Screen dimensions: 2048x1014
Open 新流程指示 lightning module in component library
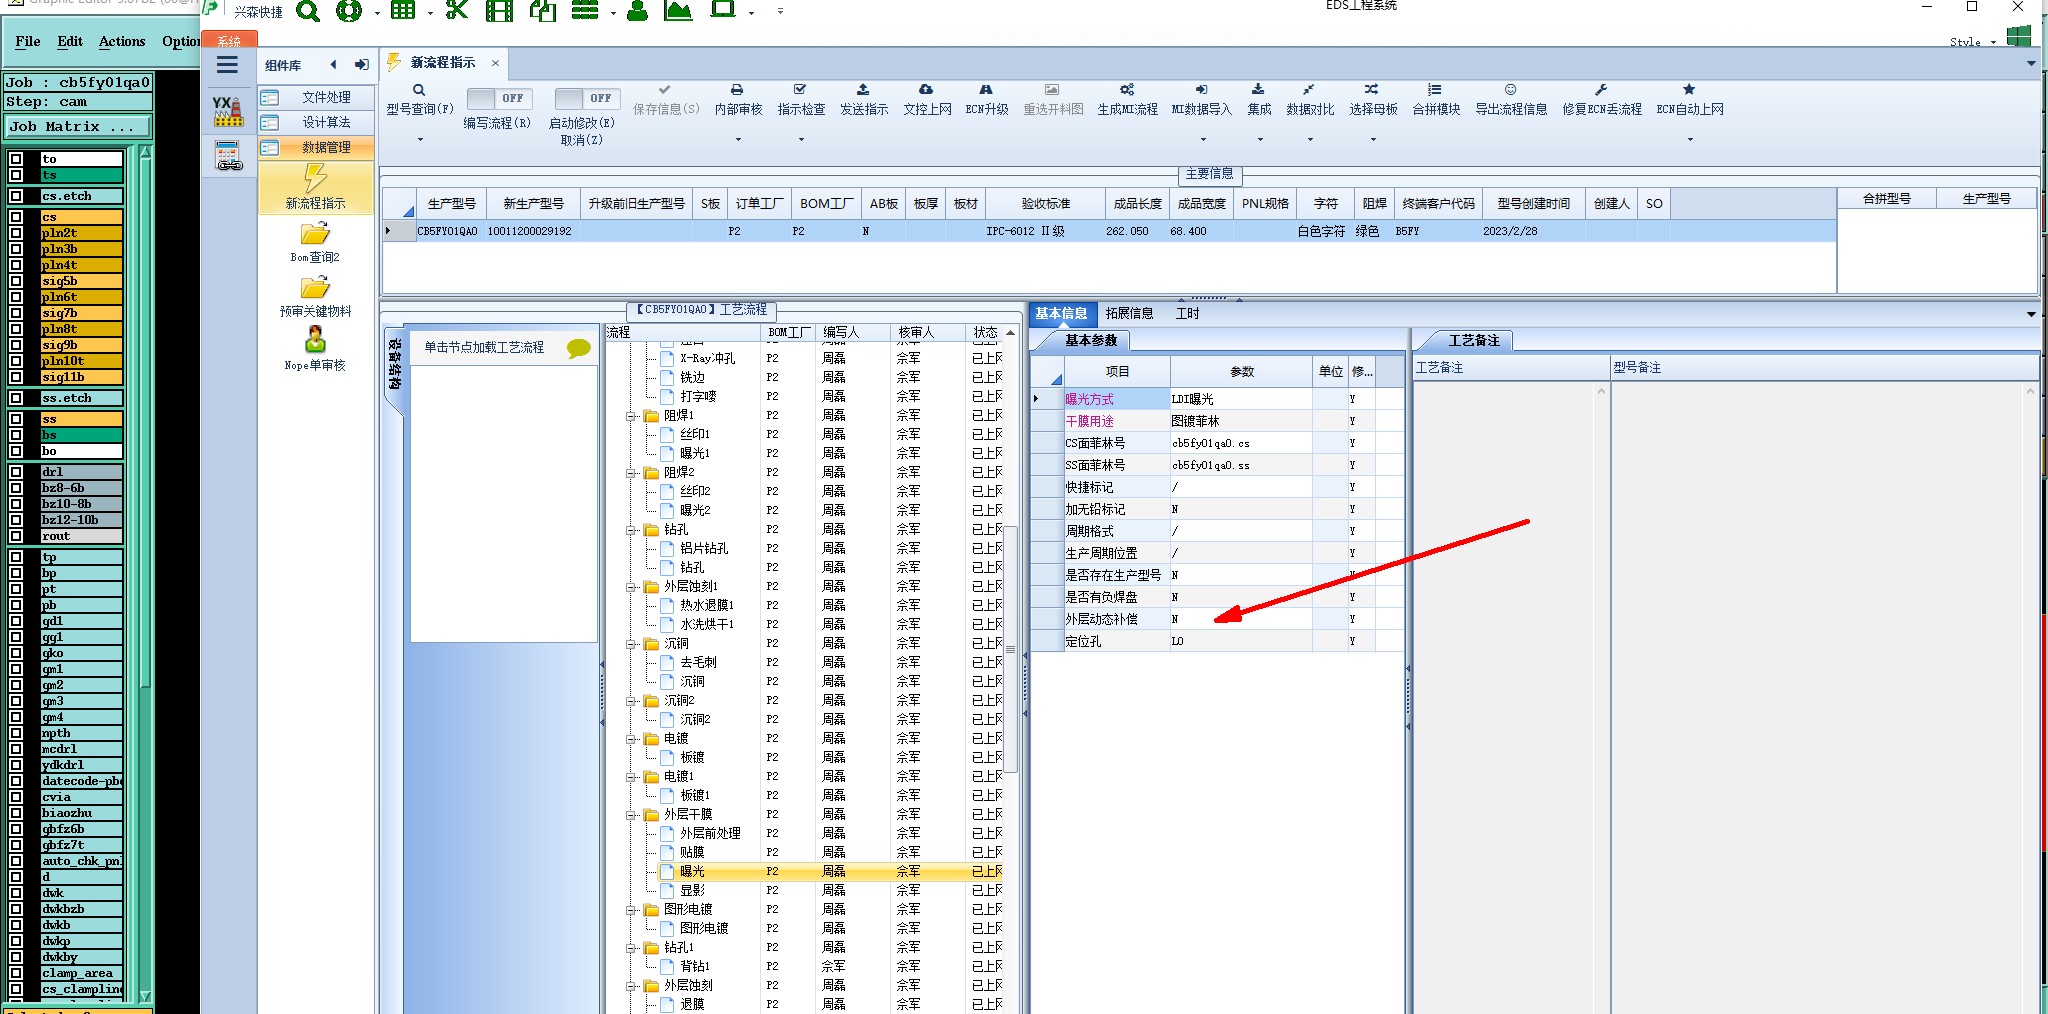click(315, 187)
